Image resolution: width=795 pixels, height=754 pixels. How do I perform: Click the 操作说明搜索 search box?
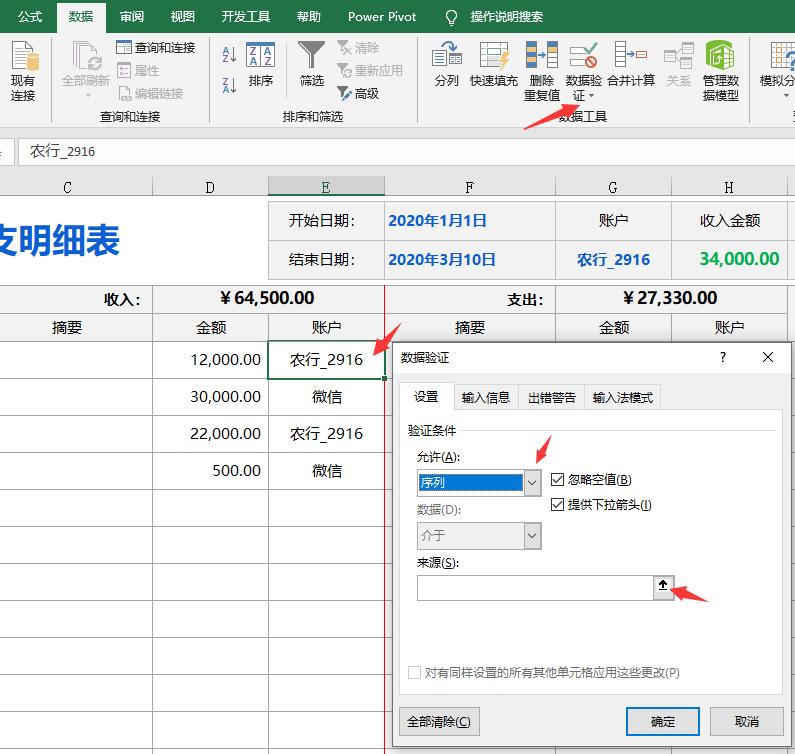coord(506,17)
